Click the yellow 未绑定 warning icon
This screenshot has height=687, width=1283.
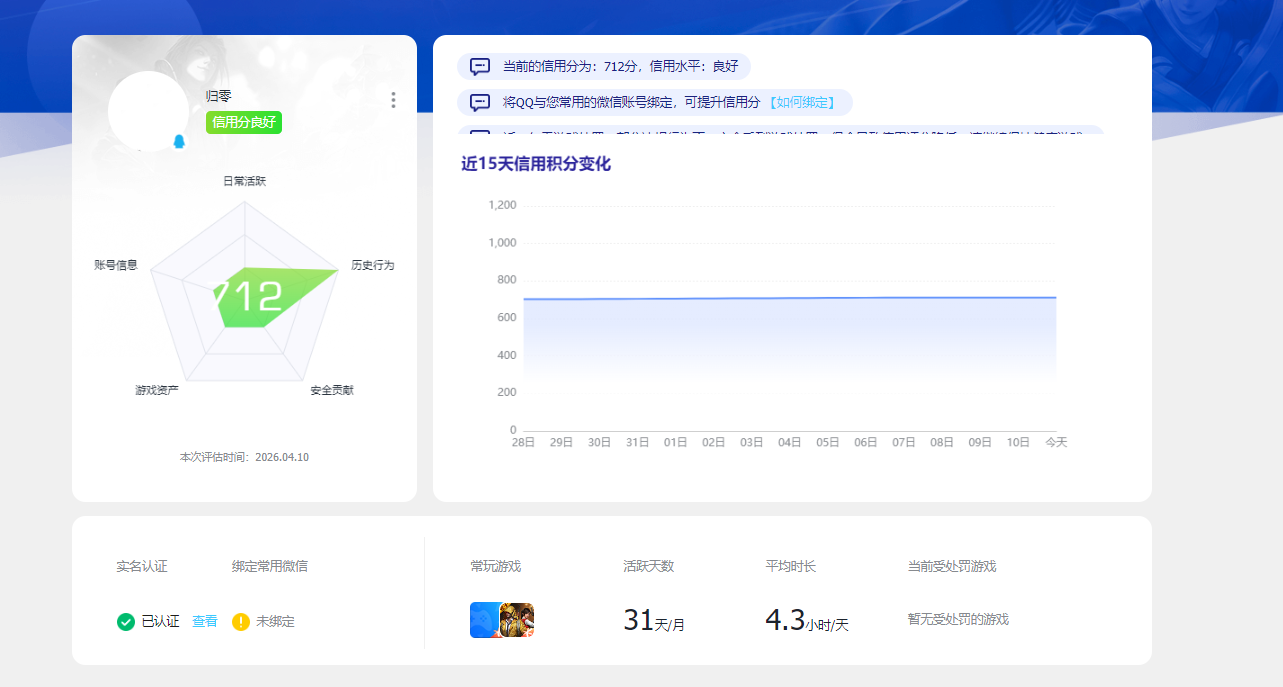(239, 621)
